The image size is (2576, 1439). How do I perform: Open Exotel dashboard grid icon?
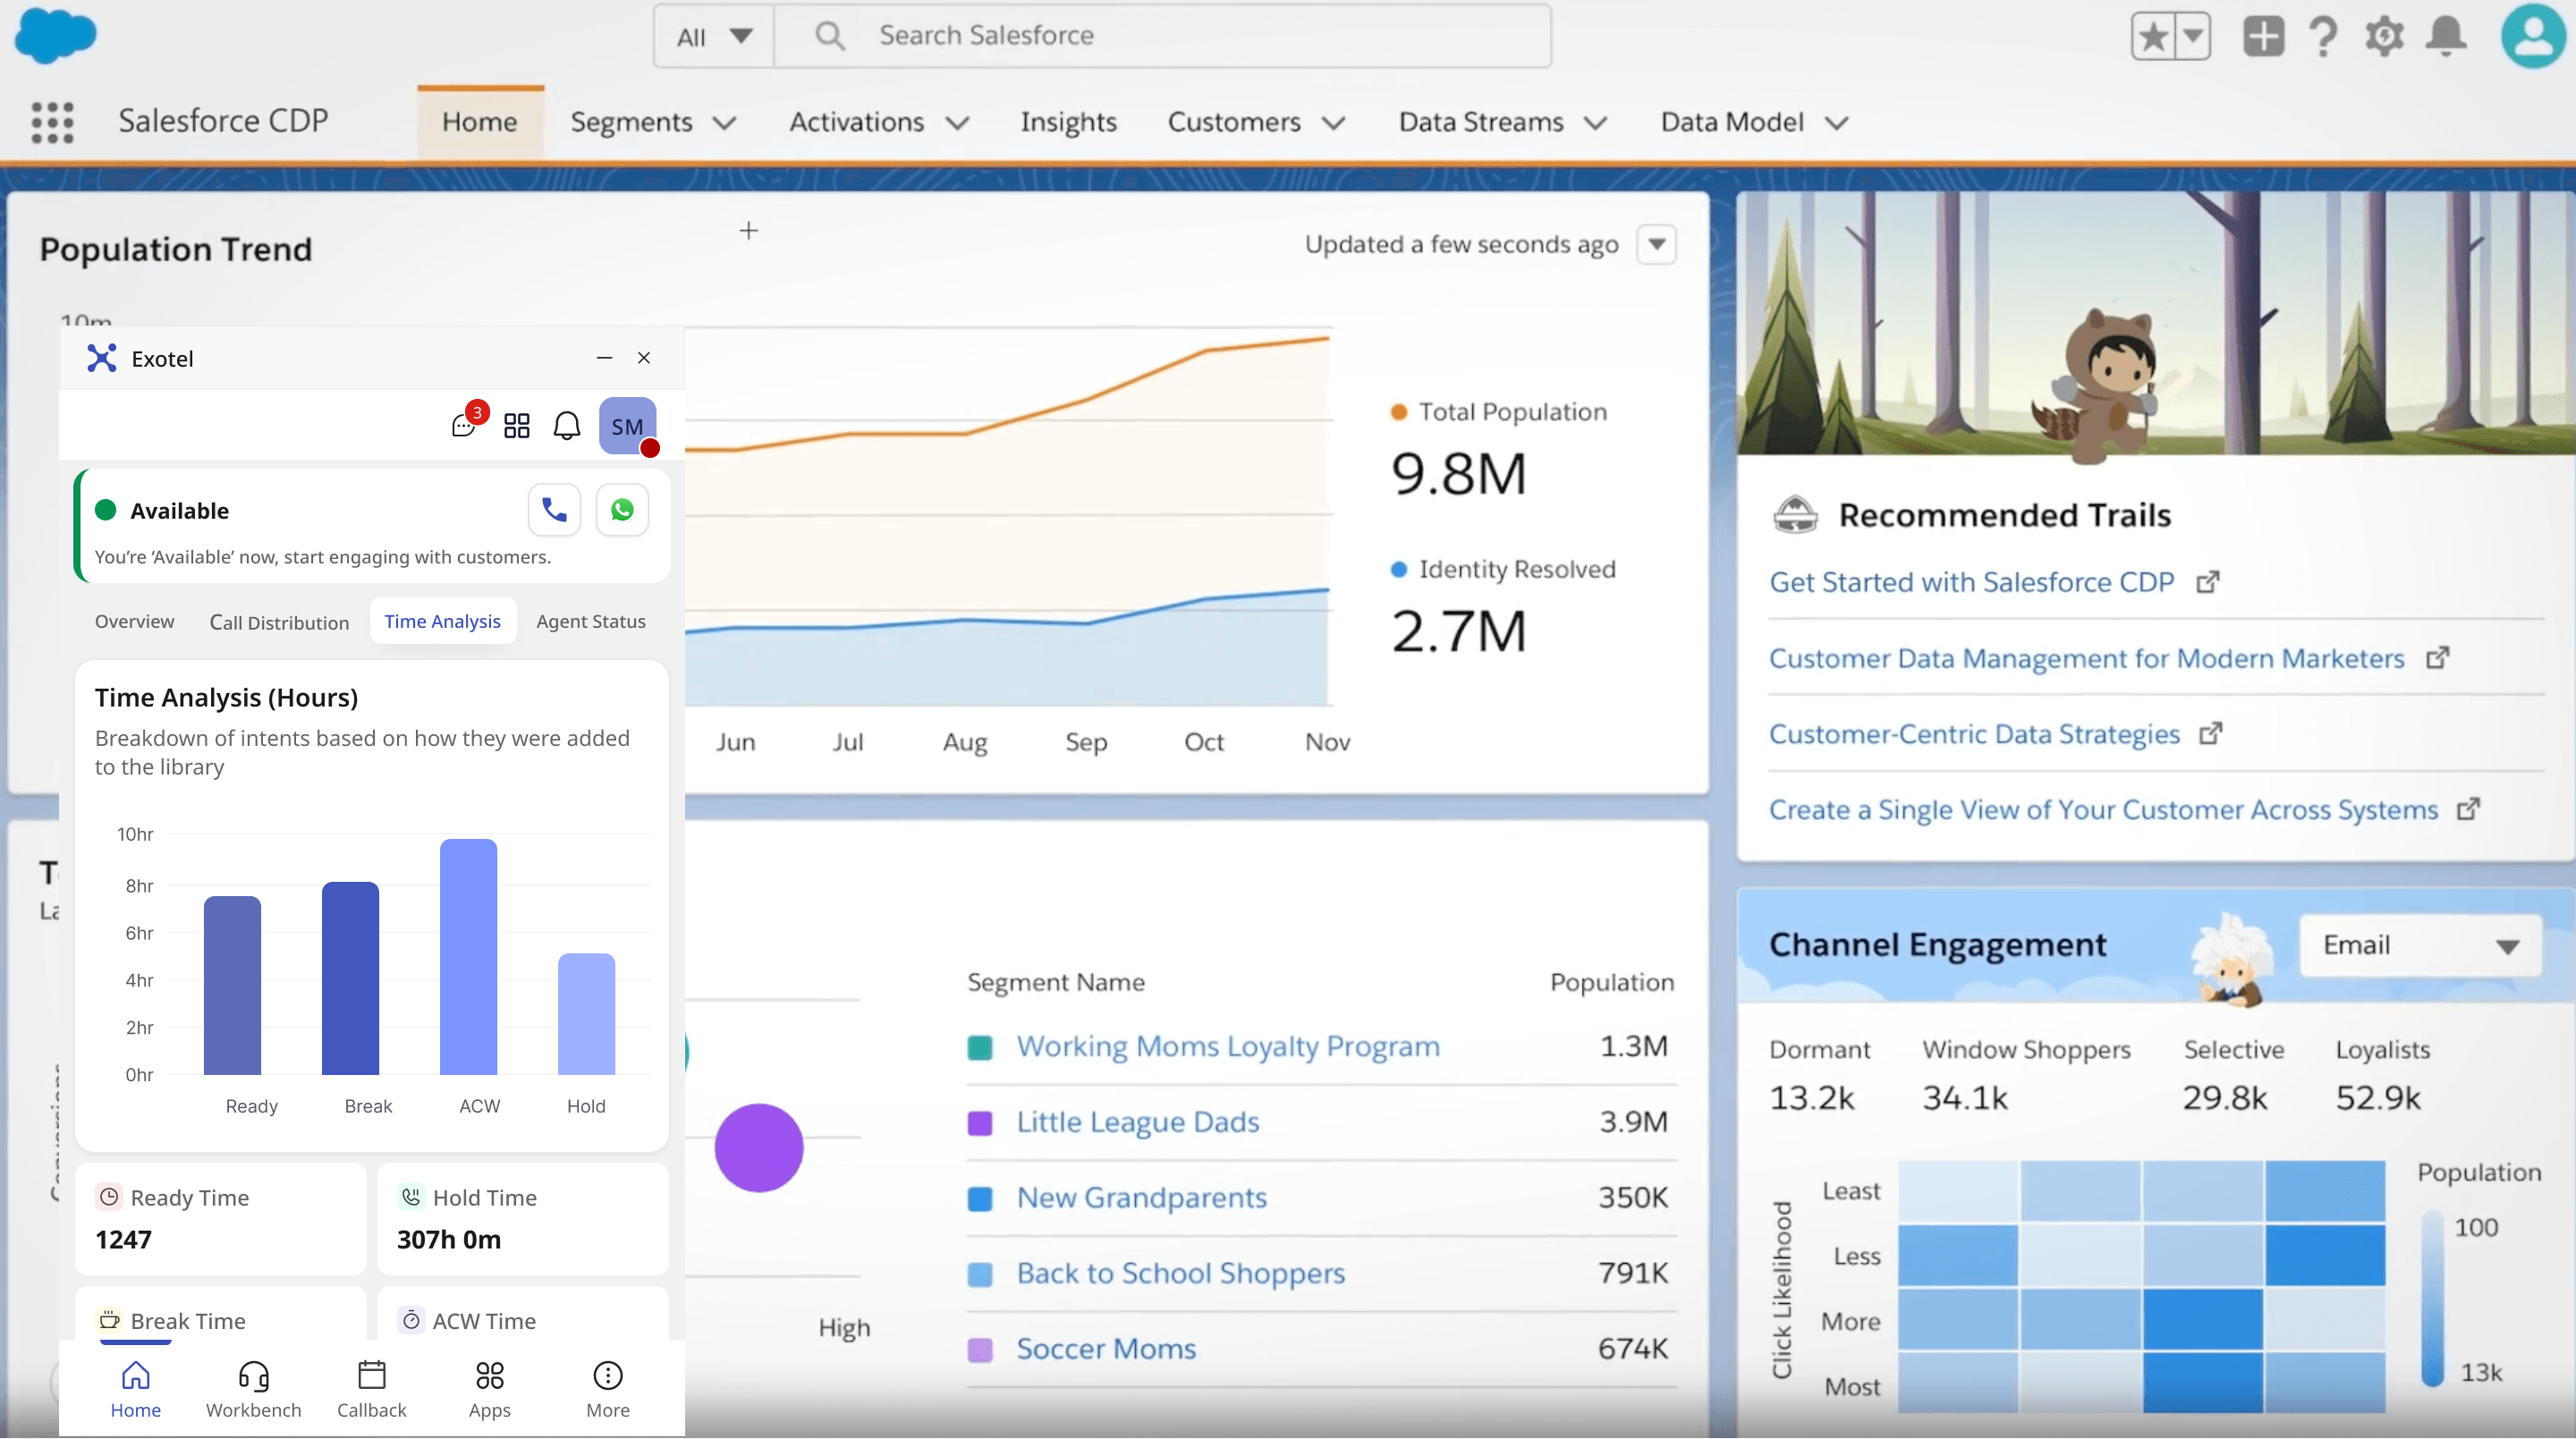coord(517,426)
